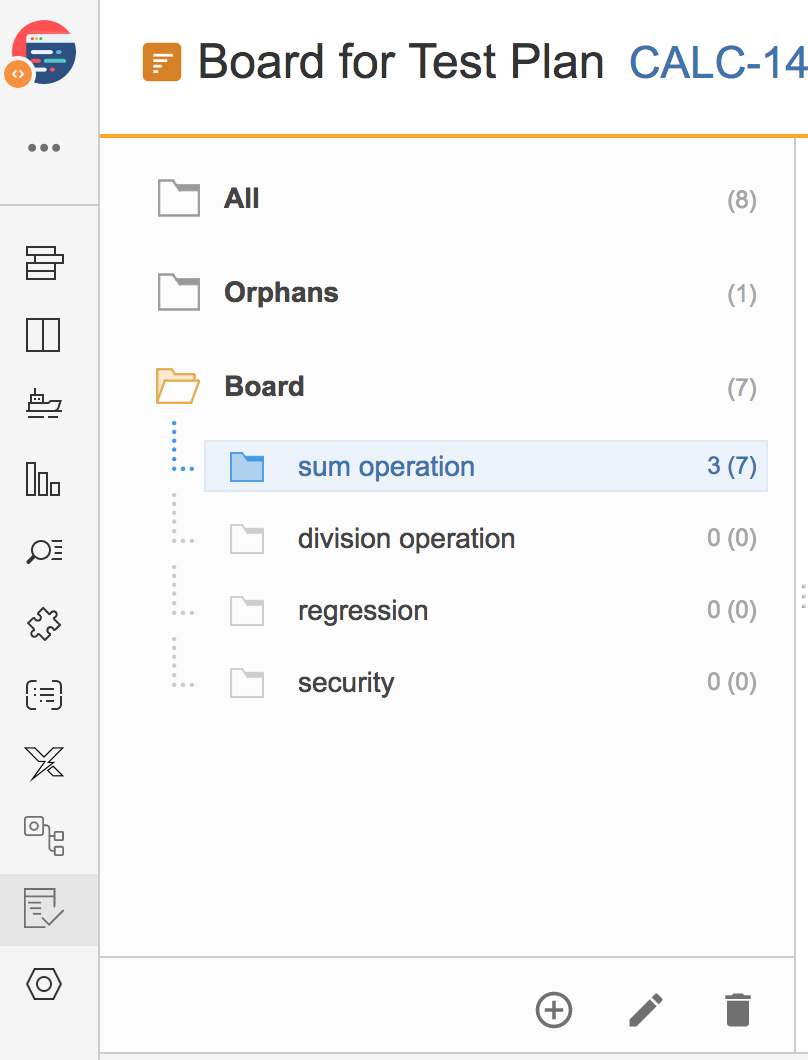Select the regression folder
This screenshot has width=808, height=1060.
(x=485, y=611)
